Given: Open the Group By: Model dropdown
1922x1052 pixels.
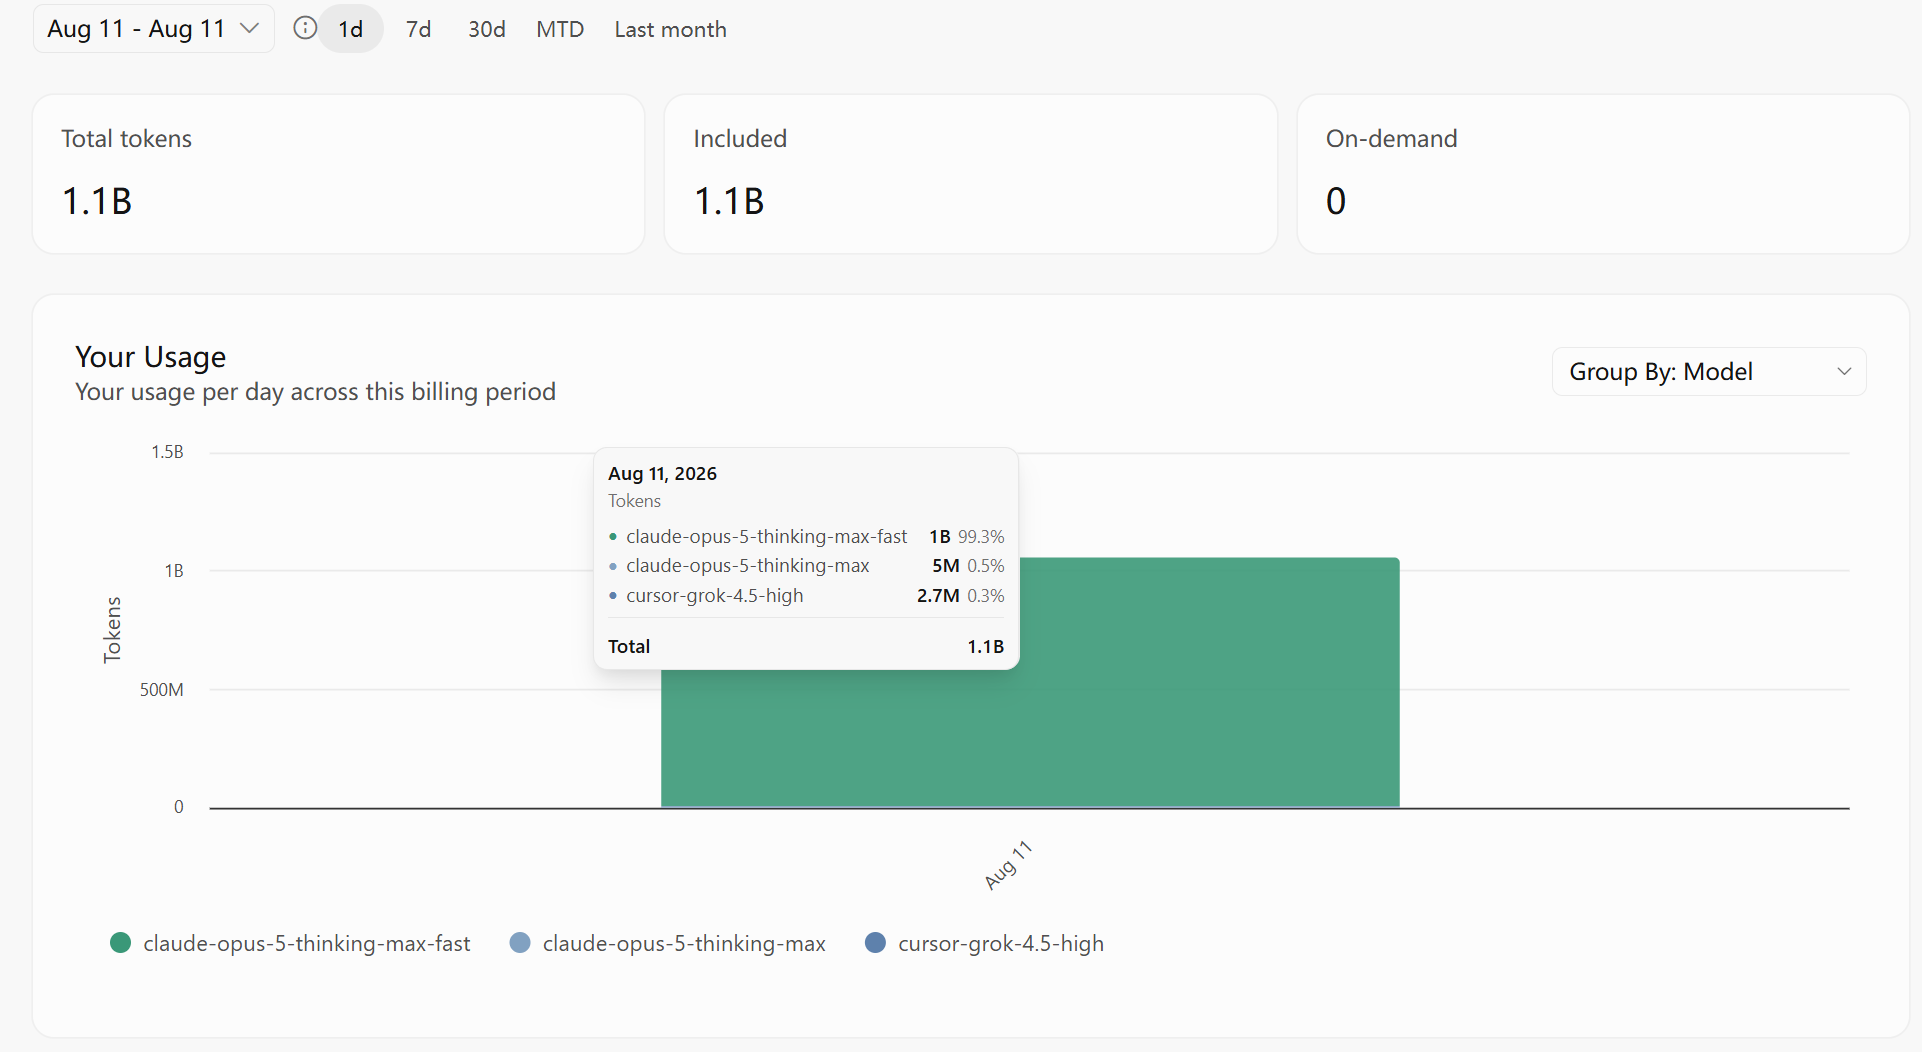Looking at the screenshot, I should click(1709, 372).
